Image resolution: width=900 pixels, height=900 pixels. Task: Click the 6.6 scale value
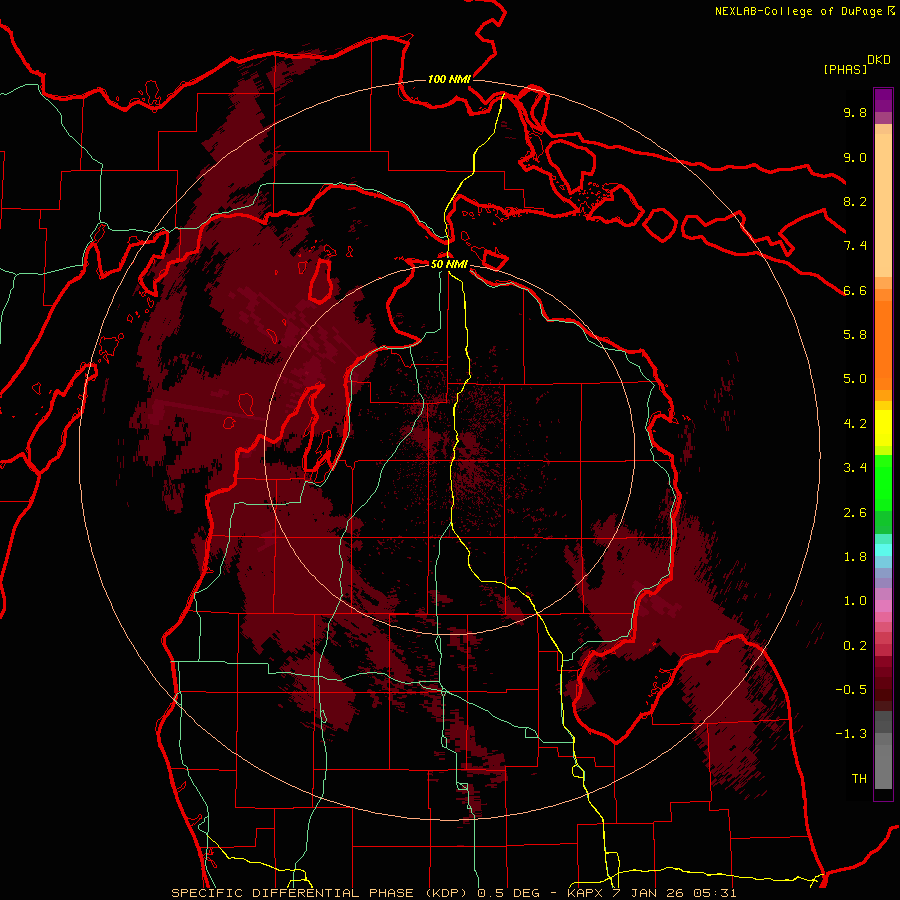click(x=855, y=290)
